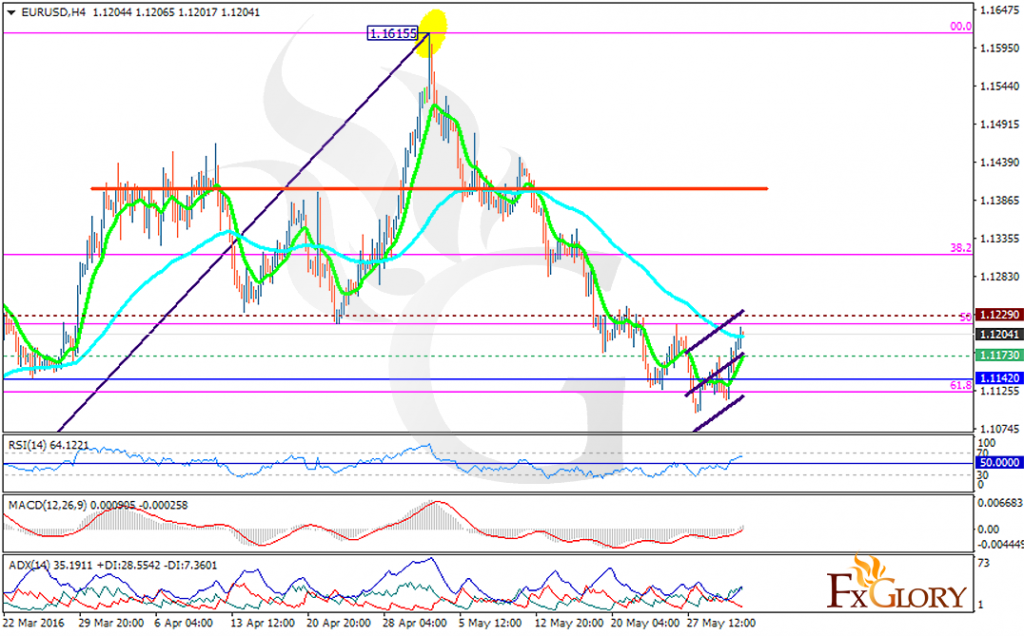Image resolution: width=1024 pixels, height=636 pixels.
Task: Select the MACD(12,26,9) indicator label
Action: pyautogui.click(x=97, y=505)
